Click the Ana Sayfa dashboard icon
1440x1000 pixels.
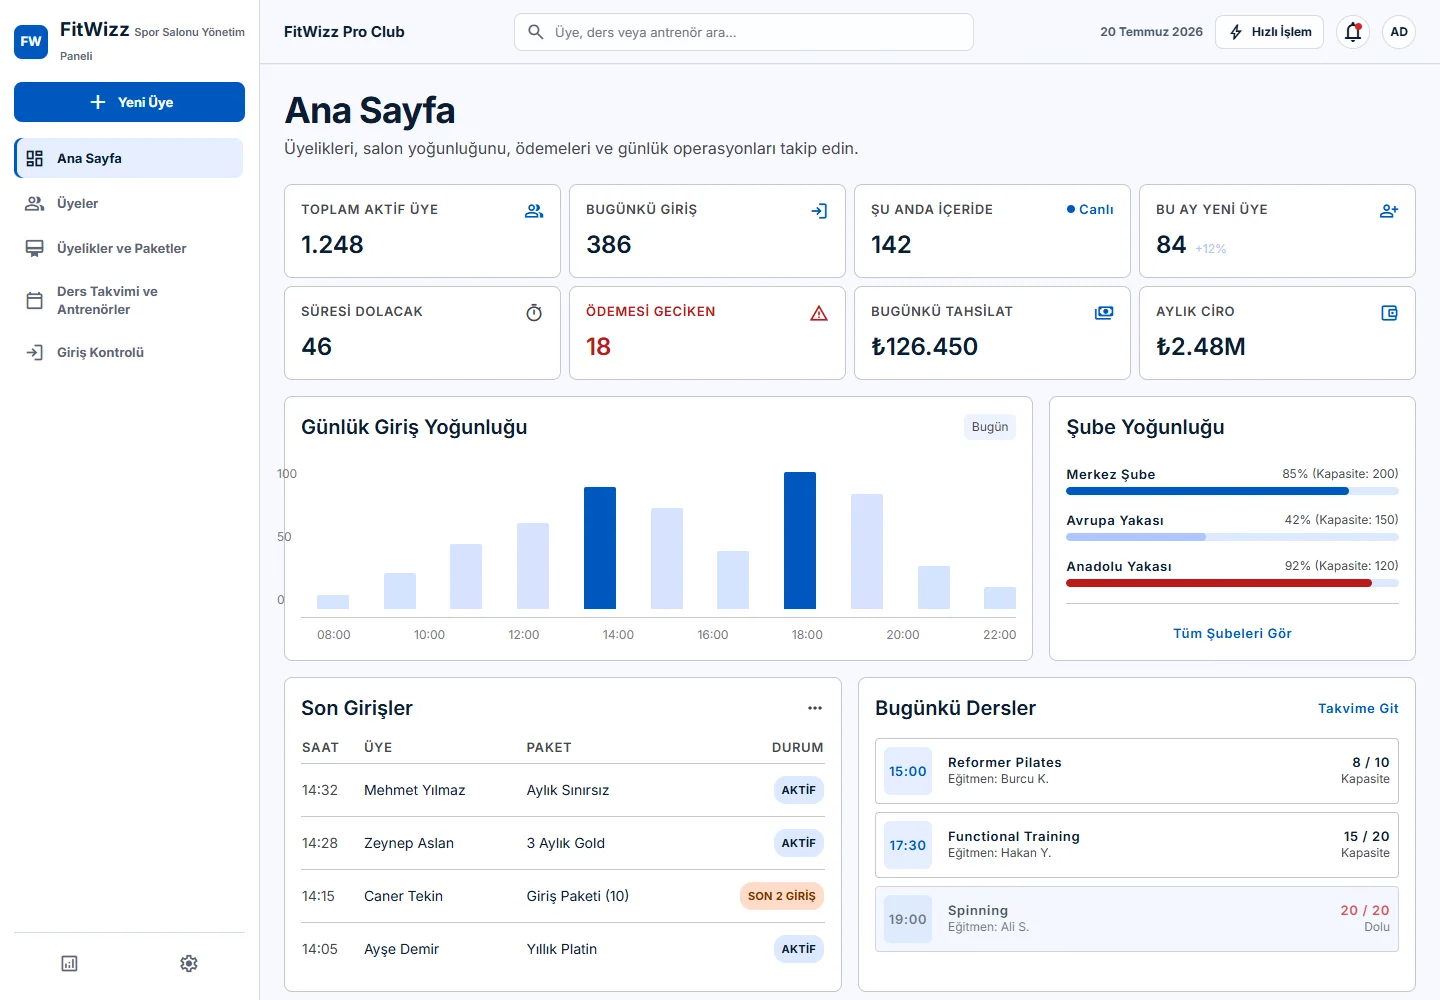pyautogui.click(x=35, y=158)
